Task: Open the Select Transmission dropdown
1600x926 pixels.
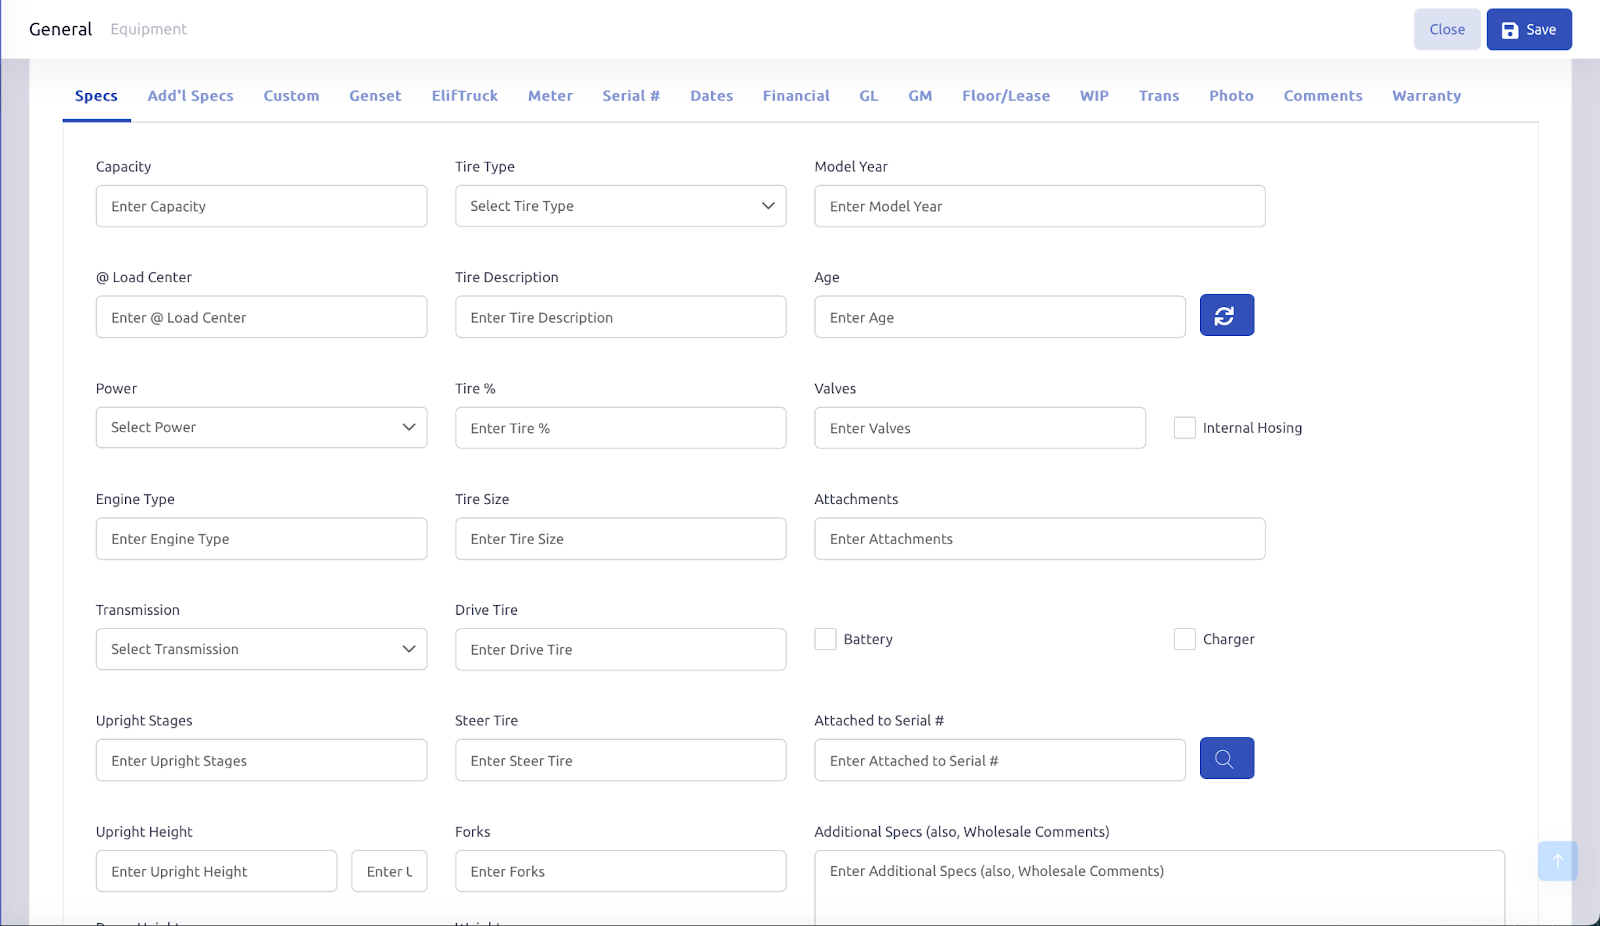Action: click(261, 649)
